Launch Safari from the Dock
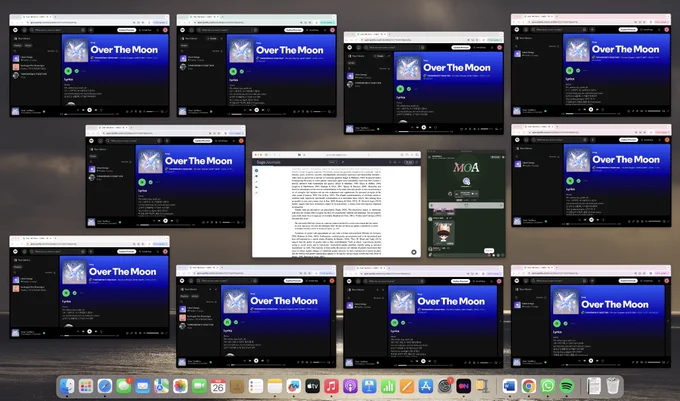 [x=105, y=386]
